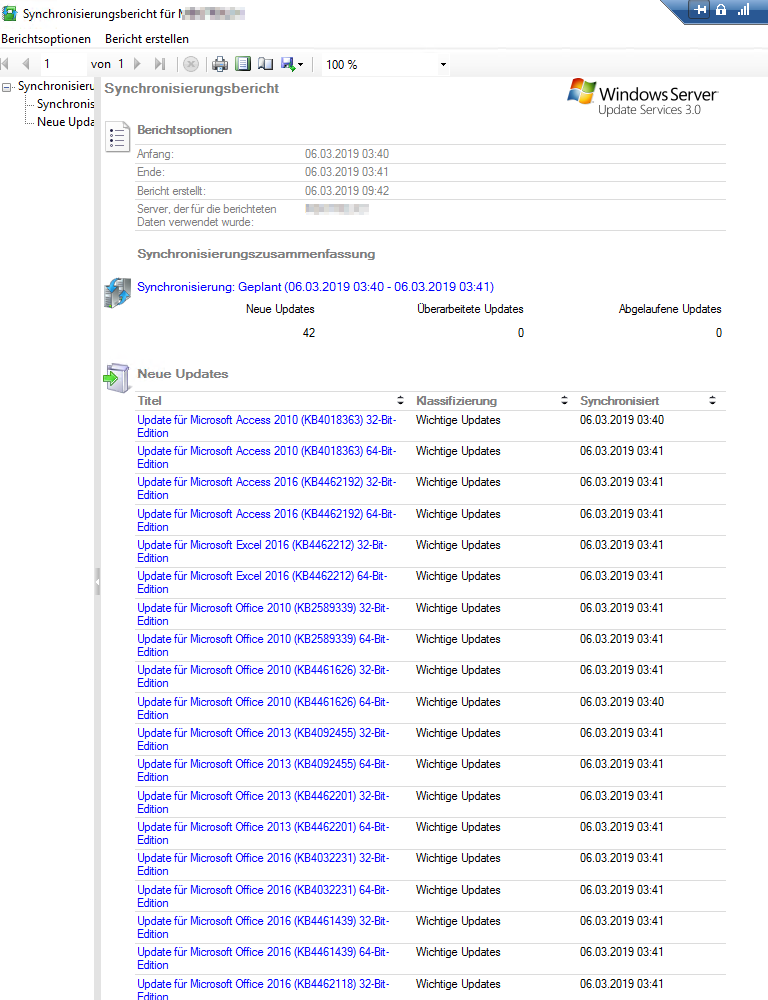
Task: Click the WSUS window title icon
Action: click(x=10, y=13)
